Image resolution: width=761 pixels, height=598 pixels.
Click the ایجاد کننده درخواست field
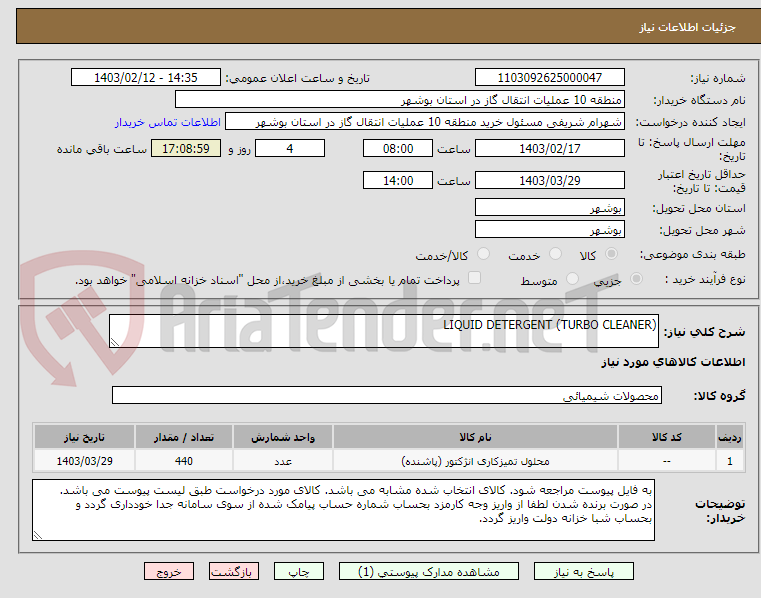point(425,122)
